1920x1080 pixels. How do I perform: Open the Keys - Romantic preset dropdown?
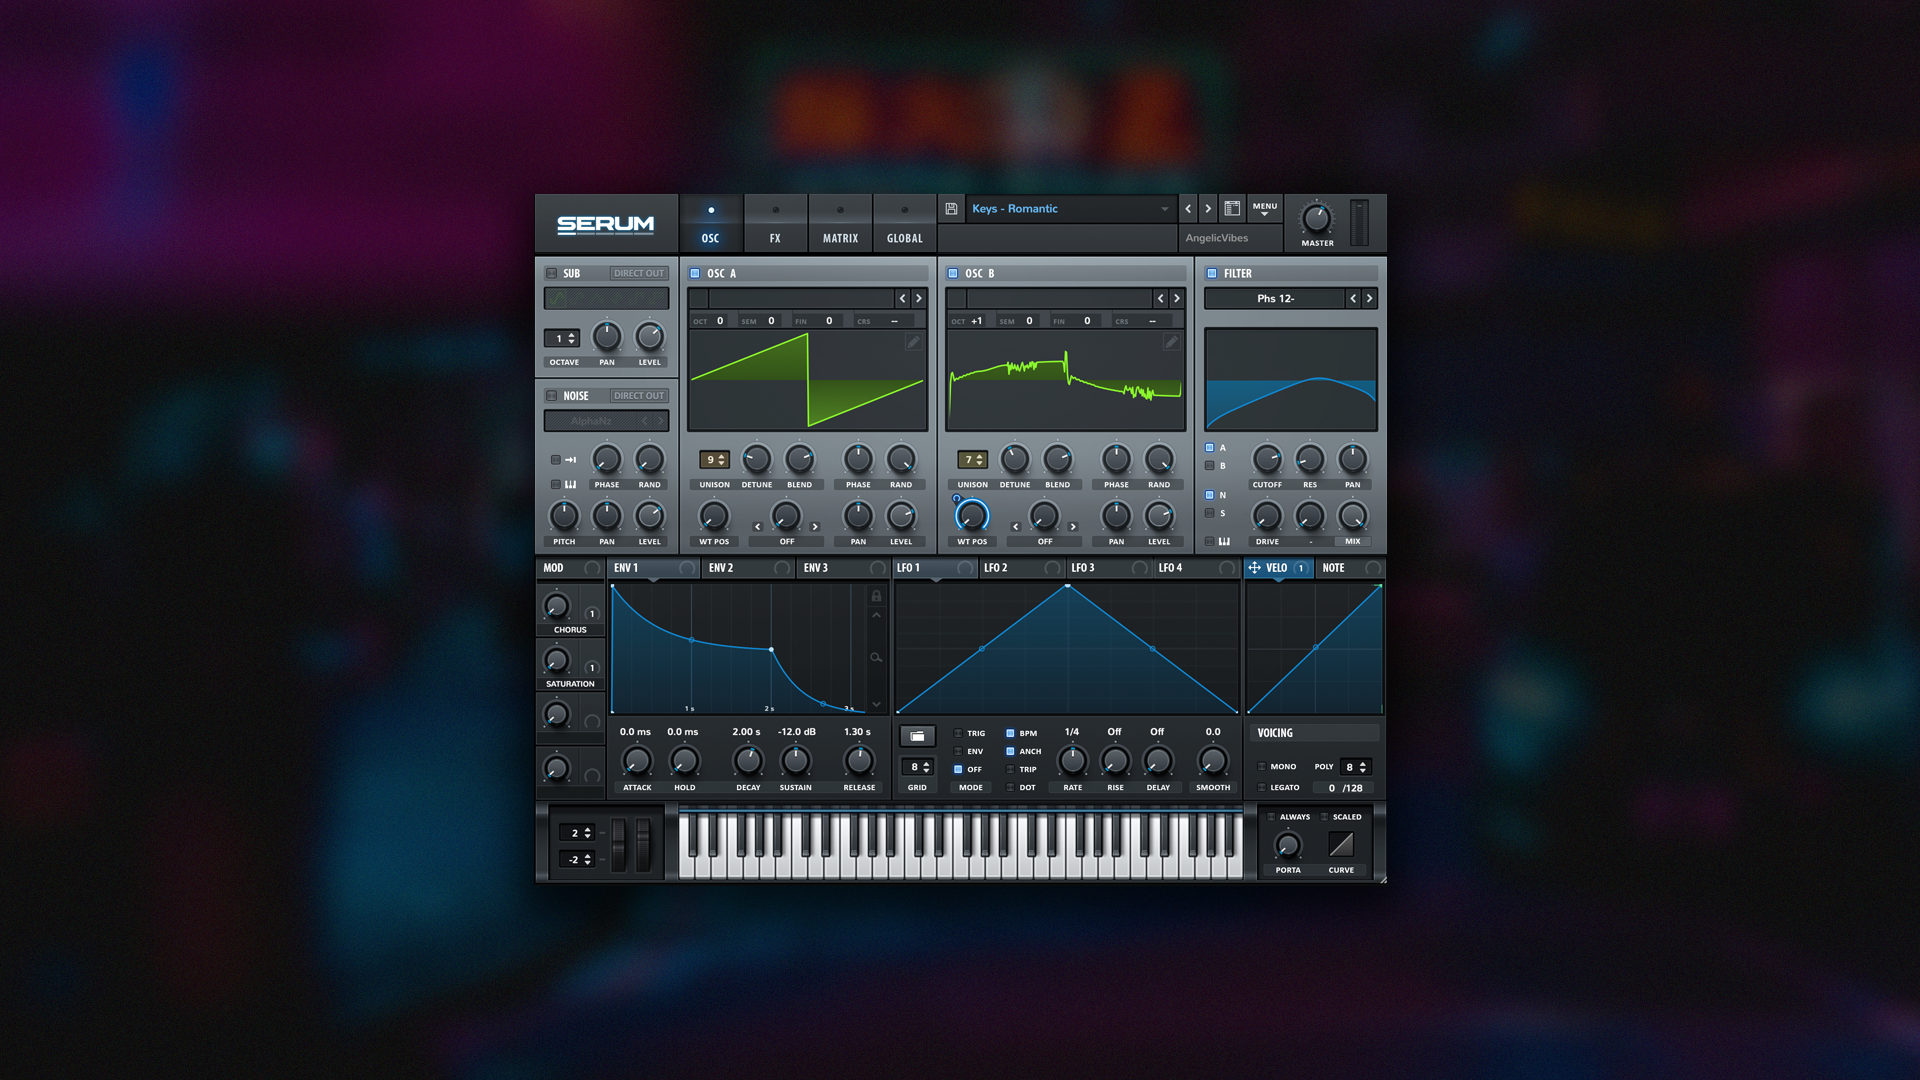click(x=1070, y=209)
